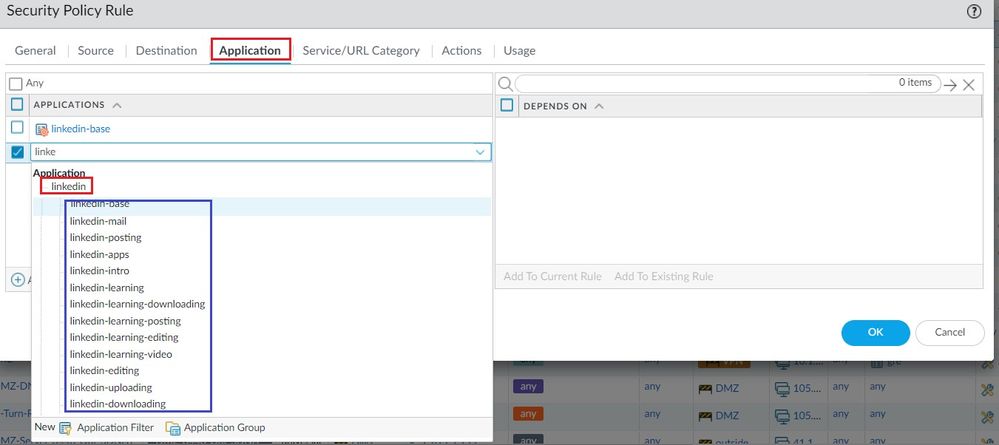Select linkedin-learning-downloading option

pyautogui.click(x=138, y=304)
